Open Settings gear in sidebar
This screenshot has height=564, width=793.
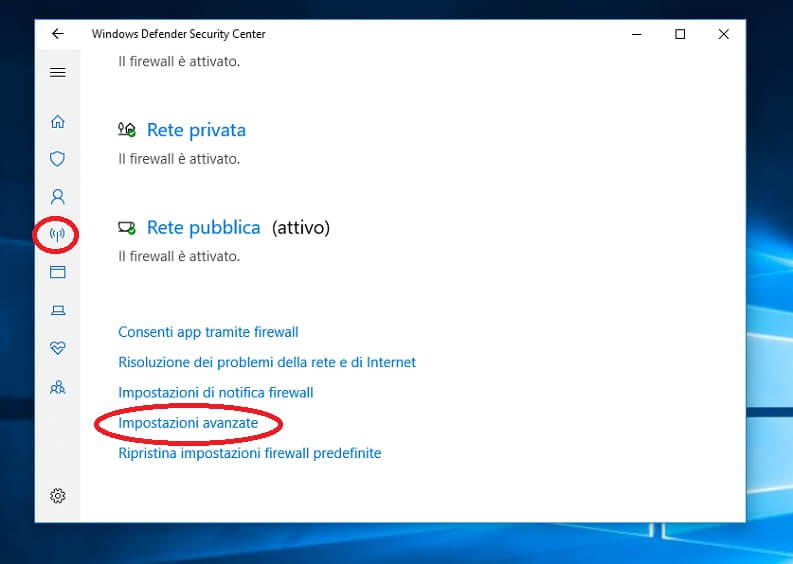[58, 496]
